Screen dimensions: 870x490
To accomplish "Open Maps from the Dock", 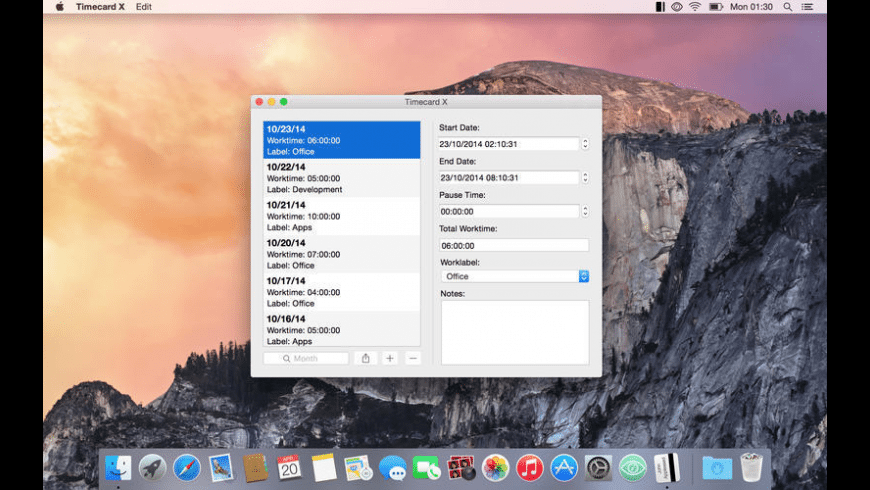I will pyautogui.click(x=358, y=468).
